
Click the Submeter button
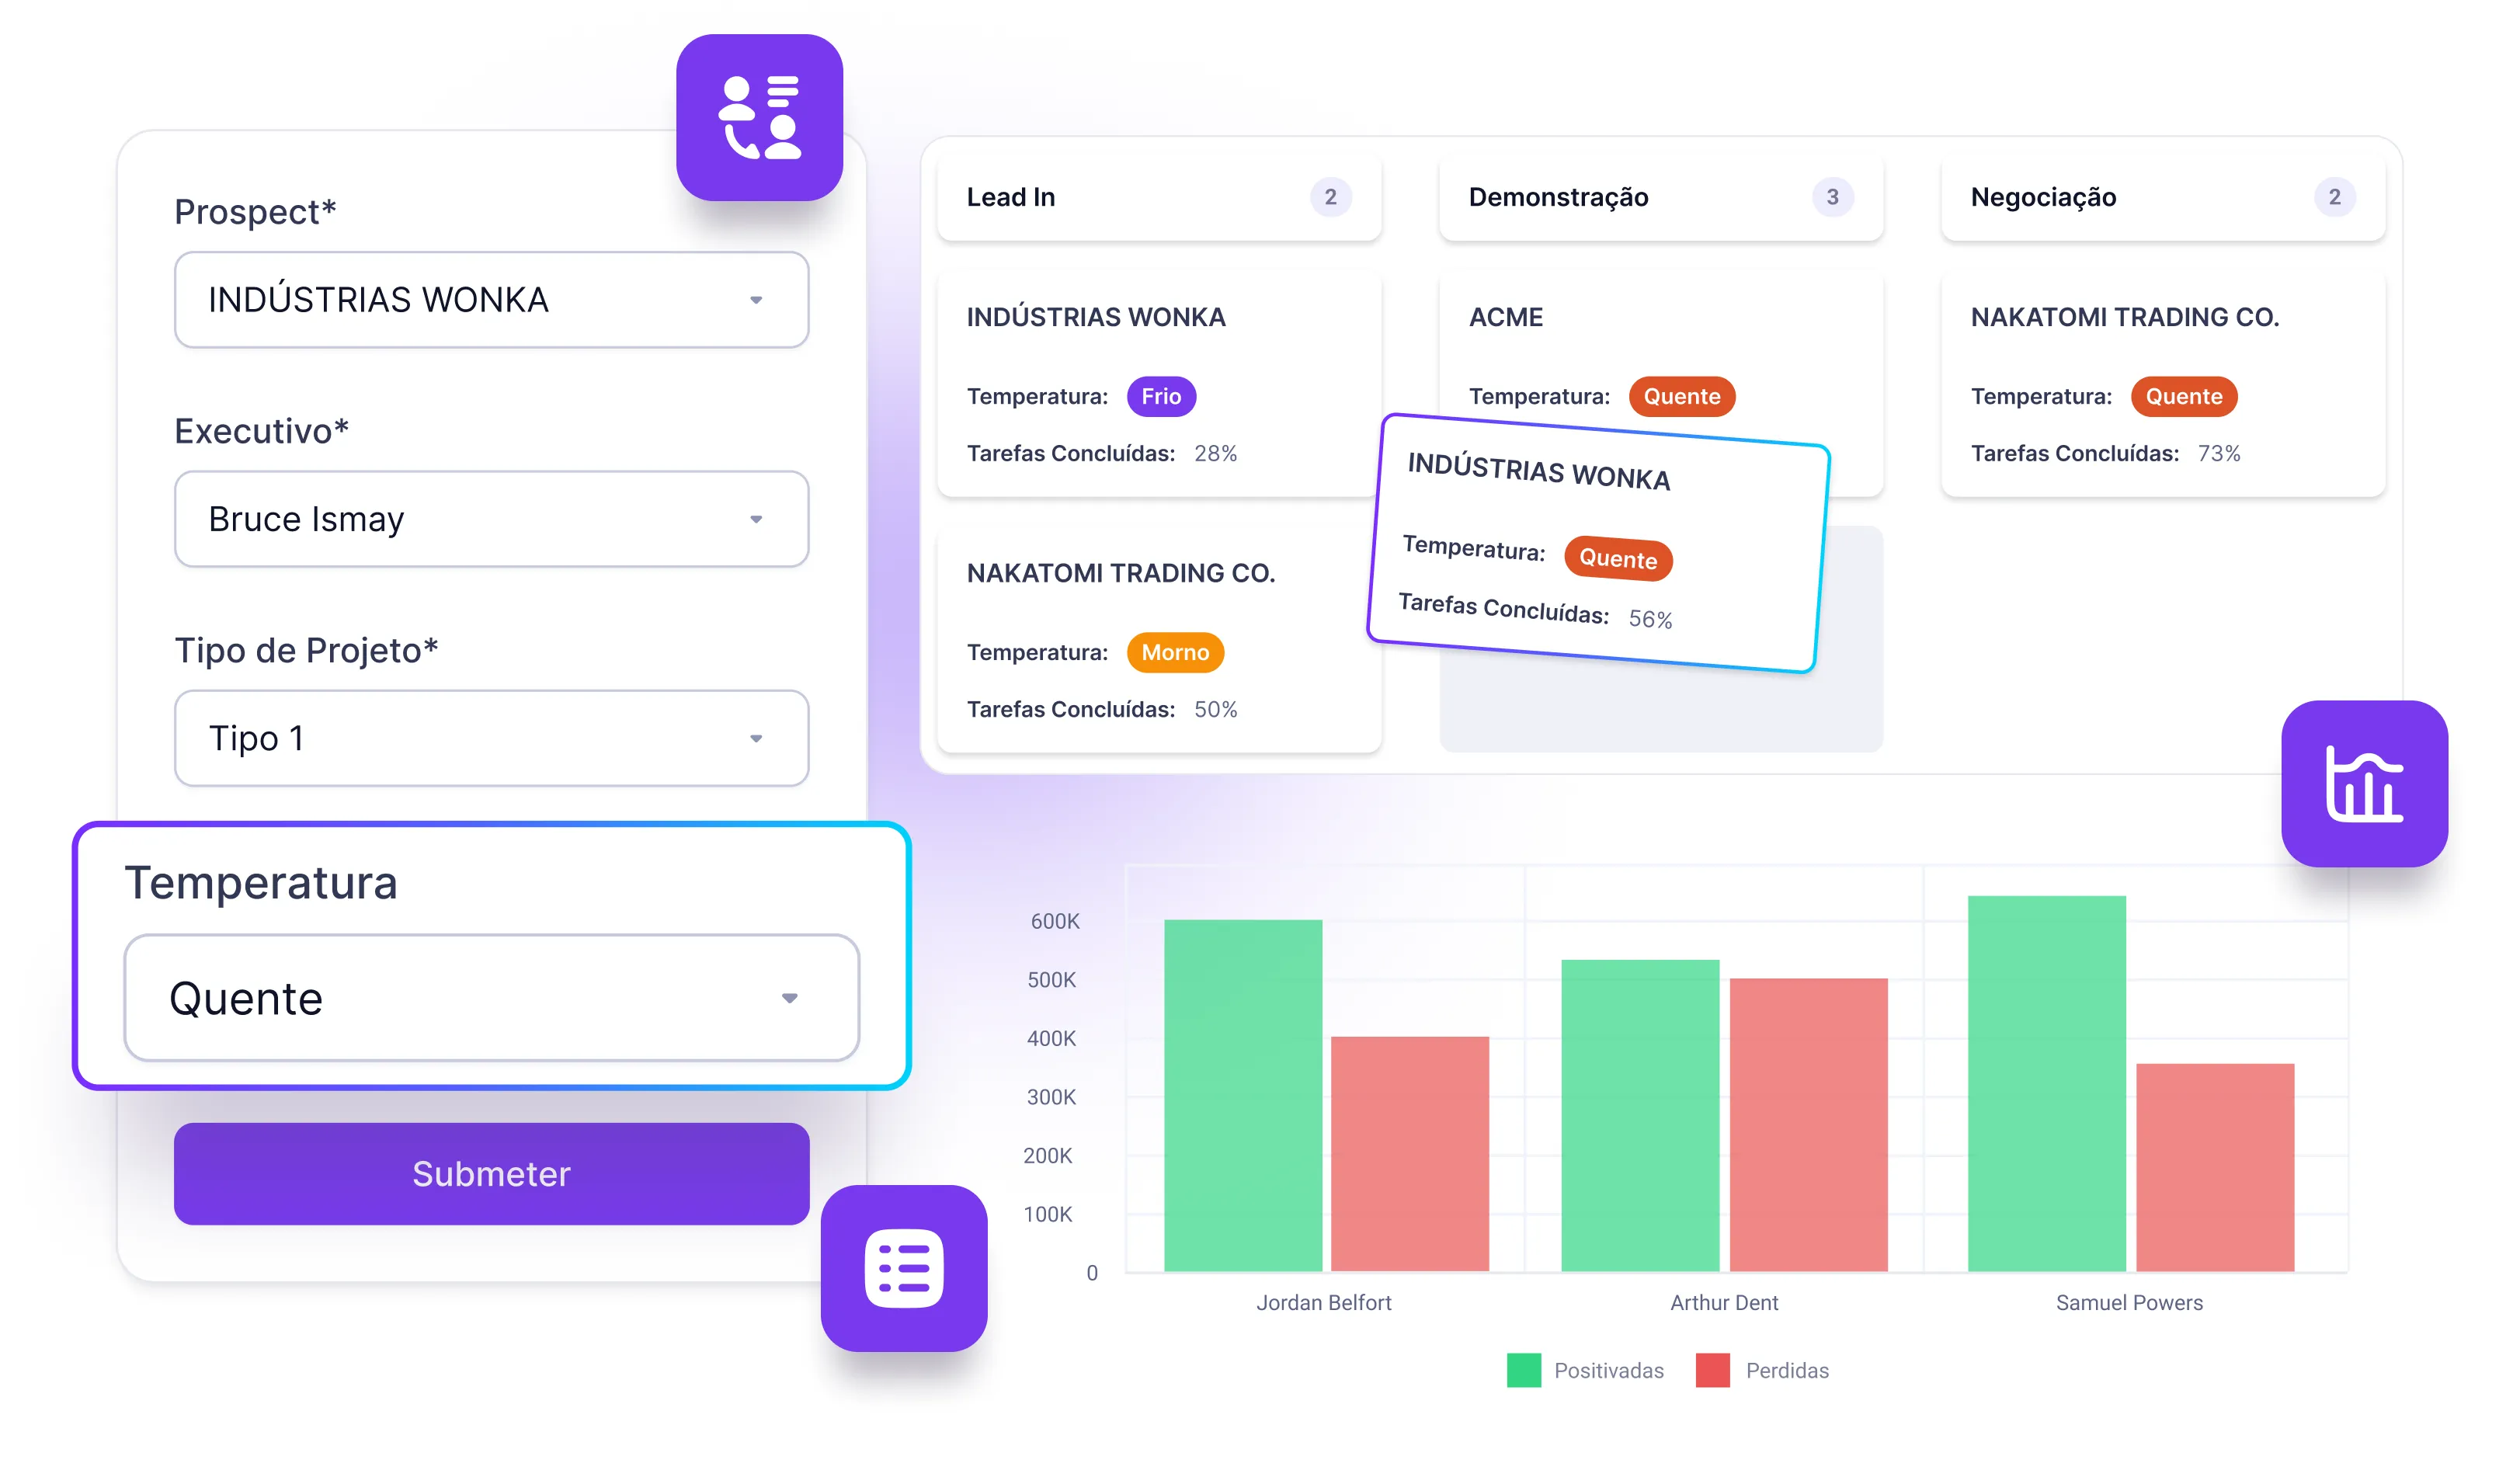click(x=491, y=1173)
